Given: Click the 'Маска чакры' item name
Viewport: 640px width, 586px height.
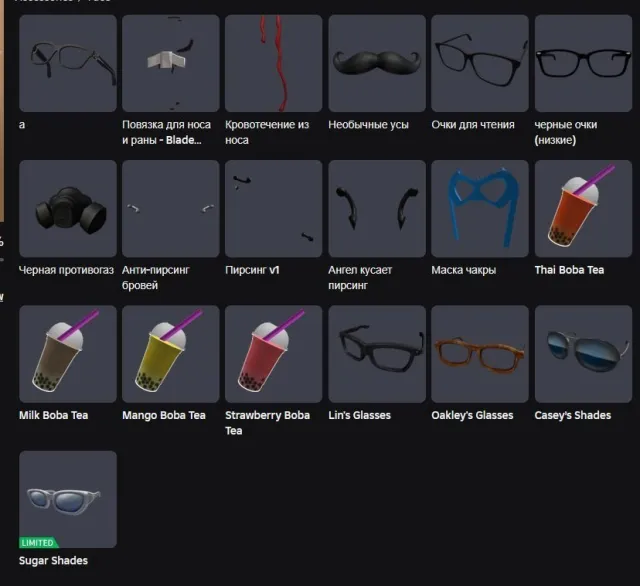Looking at the screenshot, I should 464,270.
